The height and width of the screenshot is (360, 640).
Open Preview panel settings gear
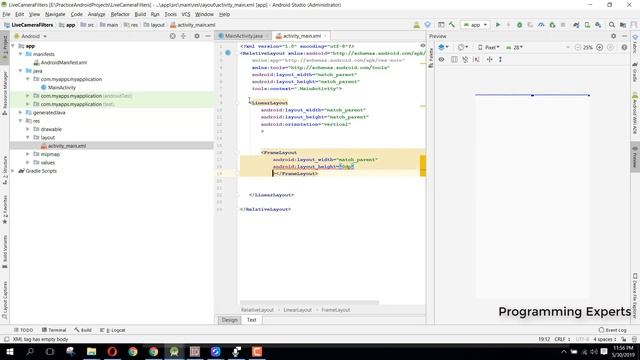point(613,36)
